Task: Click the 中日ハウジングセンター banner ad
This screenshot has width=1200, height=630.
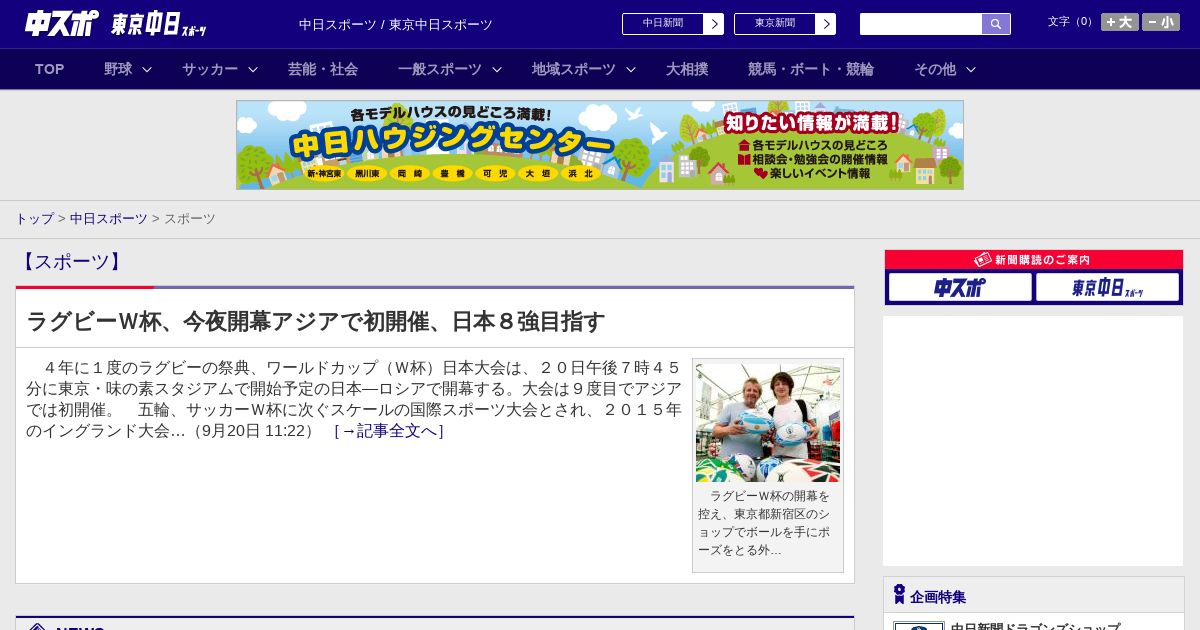Action: 600,145
